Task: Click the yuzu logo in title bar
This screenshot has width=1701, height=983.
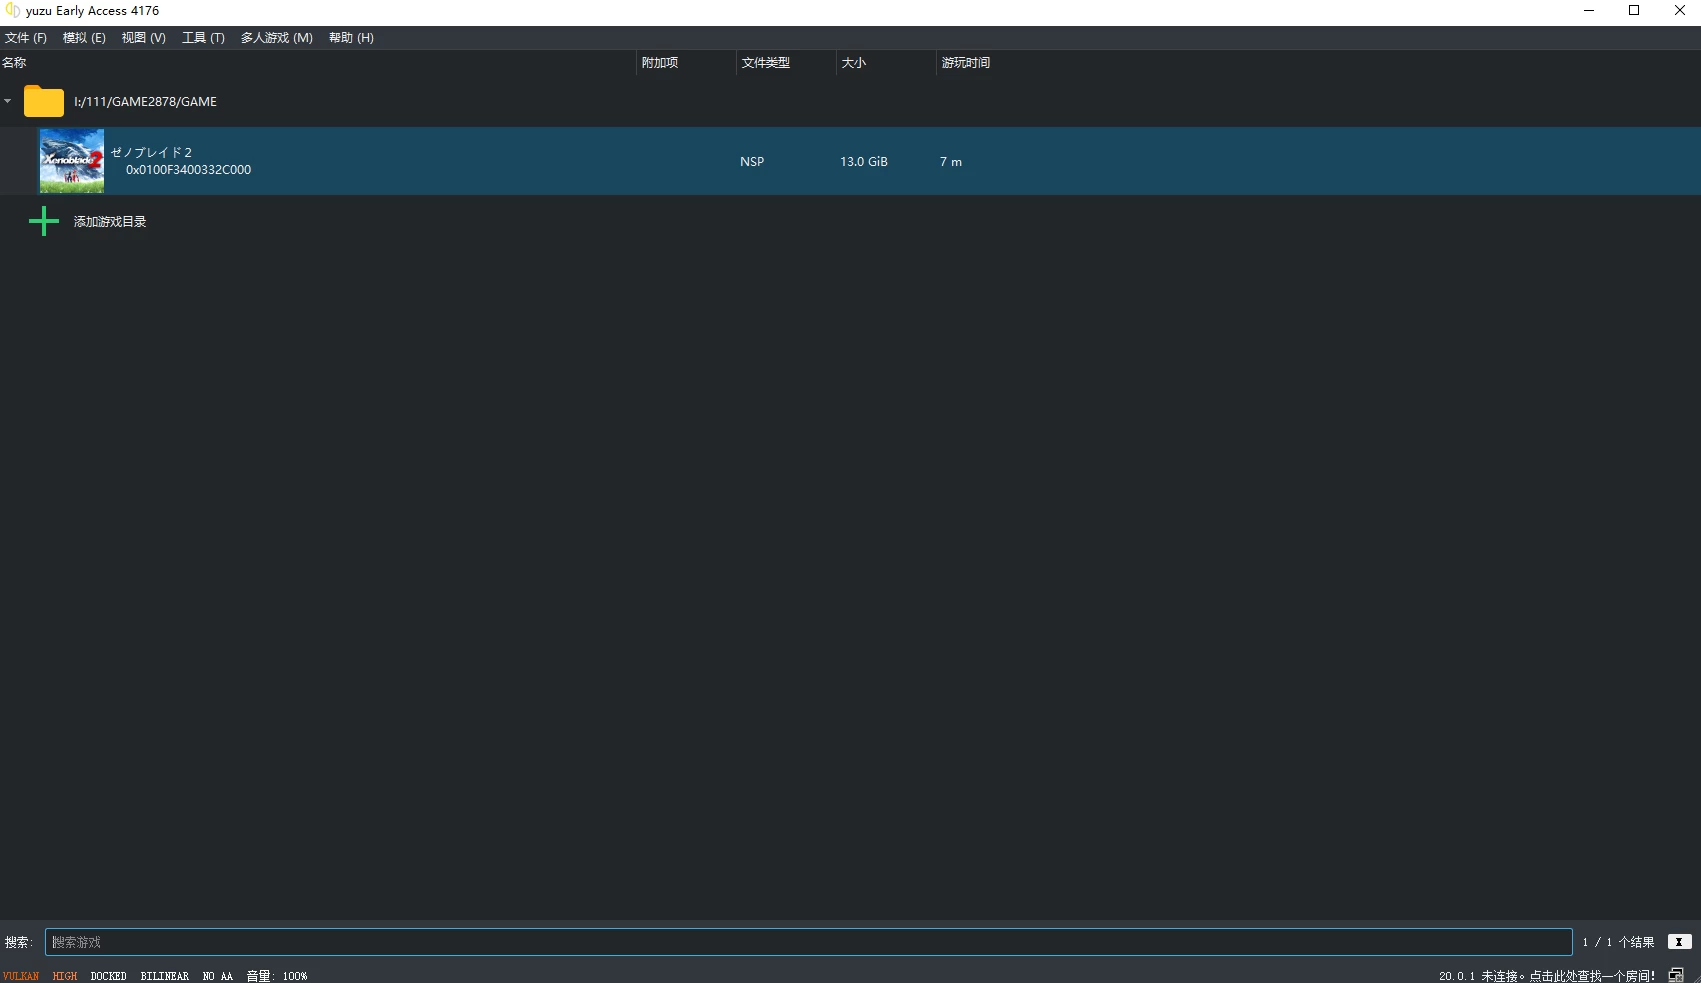Action: [x=12, y=11]
